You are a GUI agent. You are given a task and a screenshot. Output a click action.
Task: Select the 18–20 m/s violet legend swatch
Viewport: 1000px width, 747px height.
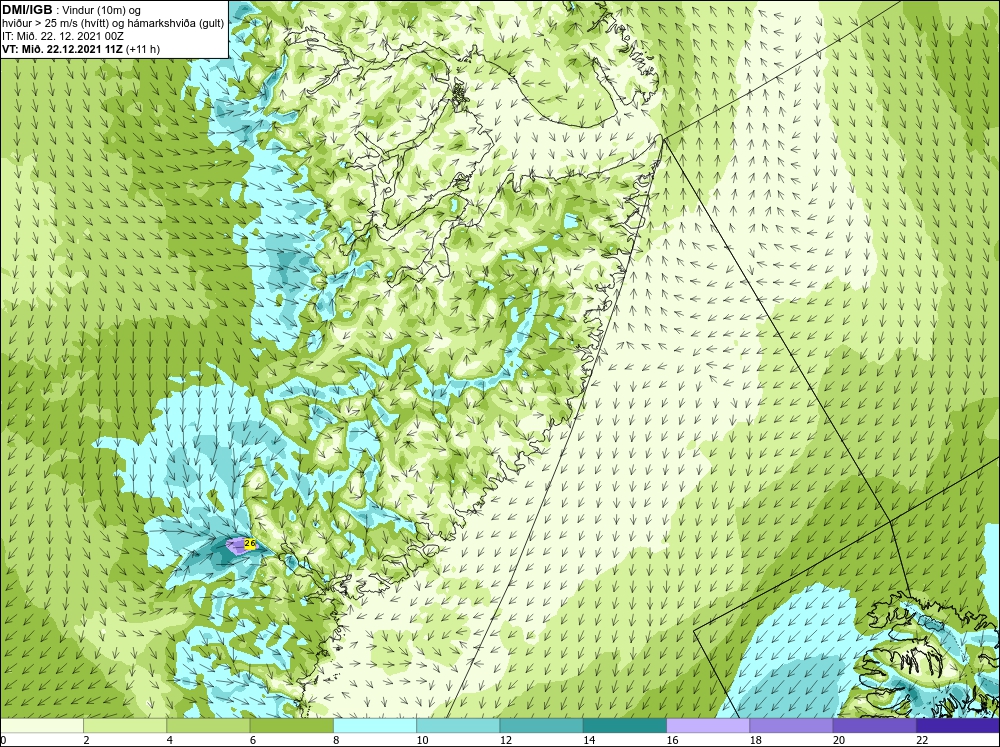[x=791, y=726]
